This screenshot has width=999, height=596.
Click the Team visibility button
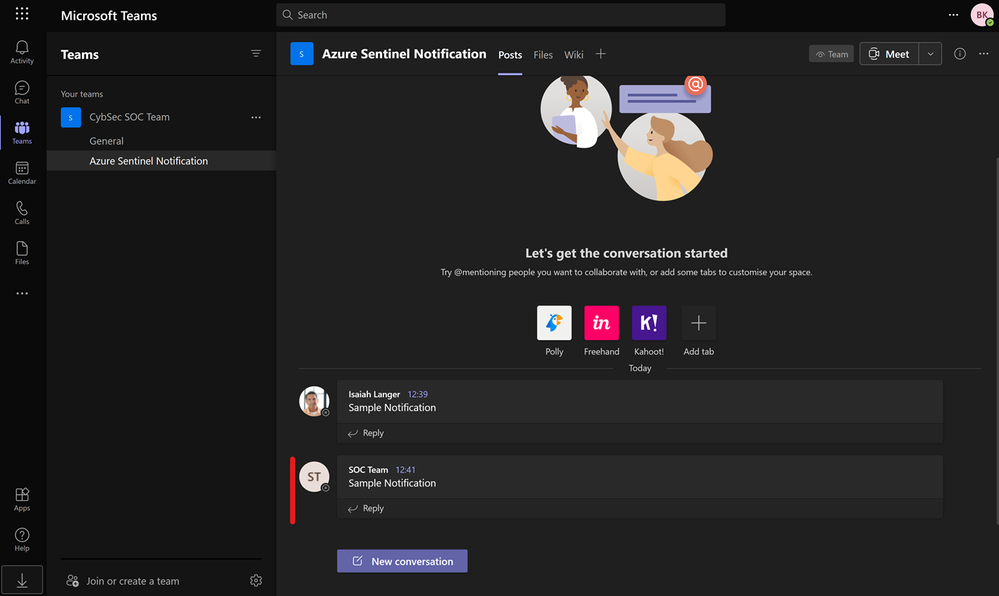831,54
